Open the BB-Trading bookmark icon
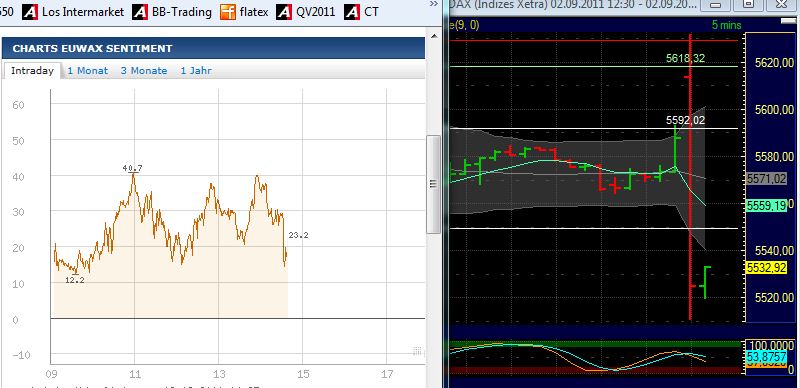800x388 pixels. (x=140, y=11)
